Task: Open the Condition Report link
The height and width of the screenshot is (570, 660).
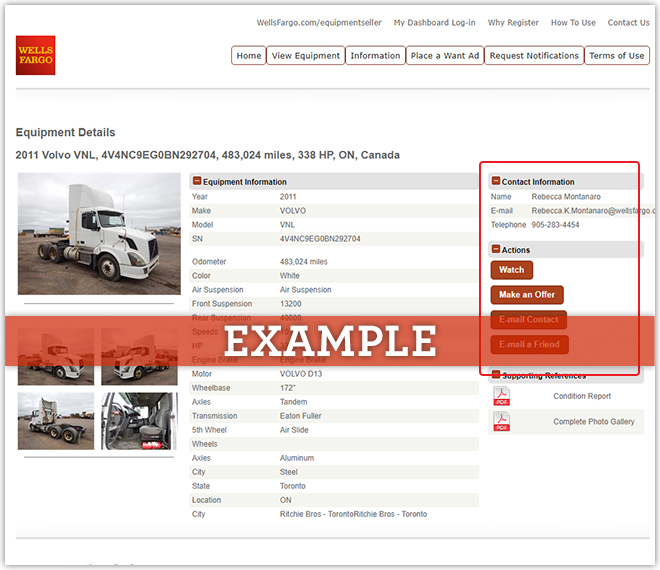Action: (582, 396)
